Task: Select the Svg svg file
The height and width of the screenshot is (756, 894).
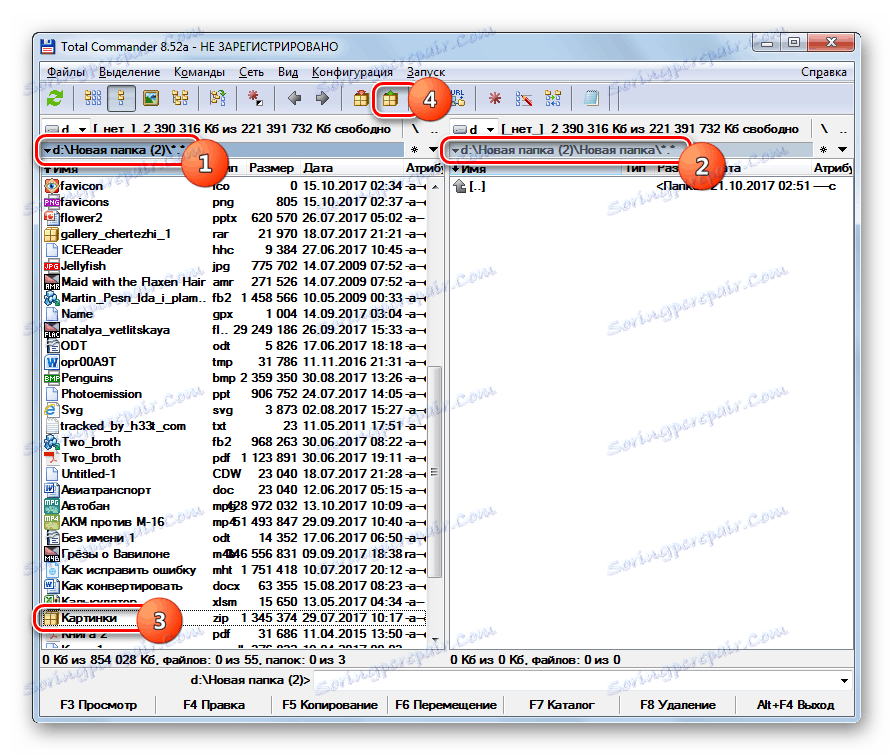Action: (234, 409)
